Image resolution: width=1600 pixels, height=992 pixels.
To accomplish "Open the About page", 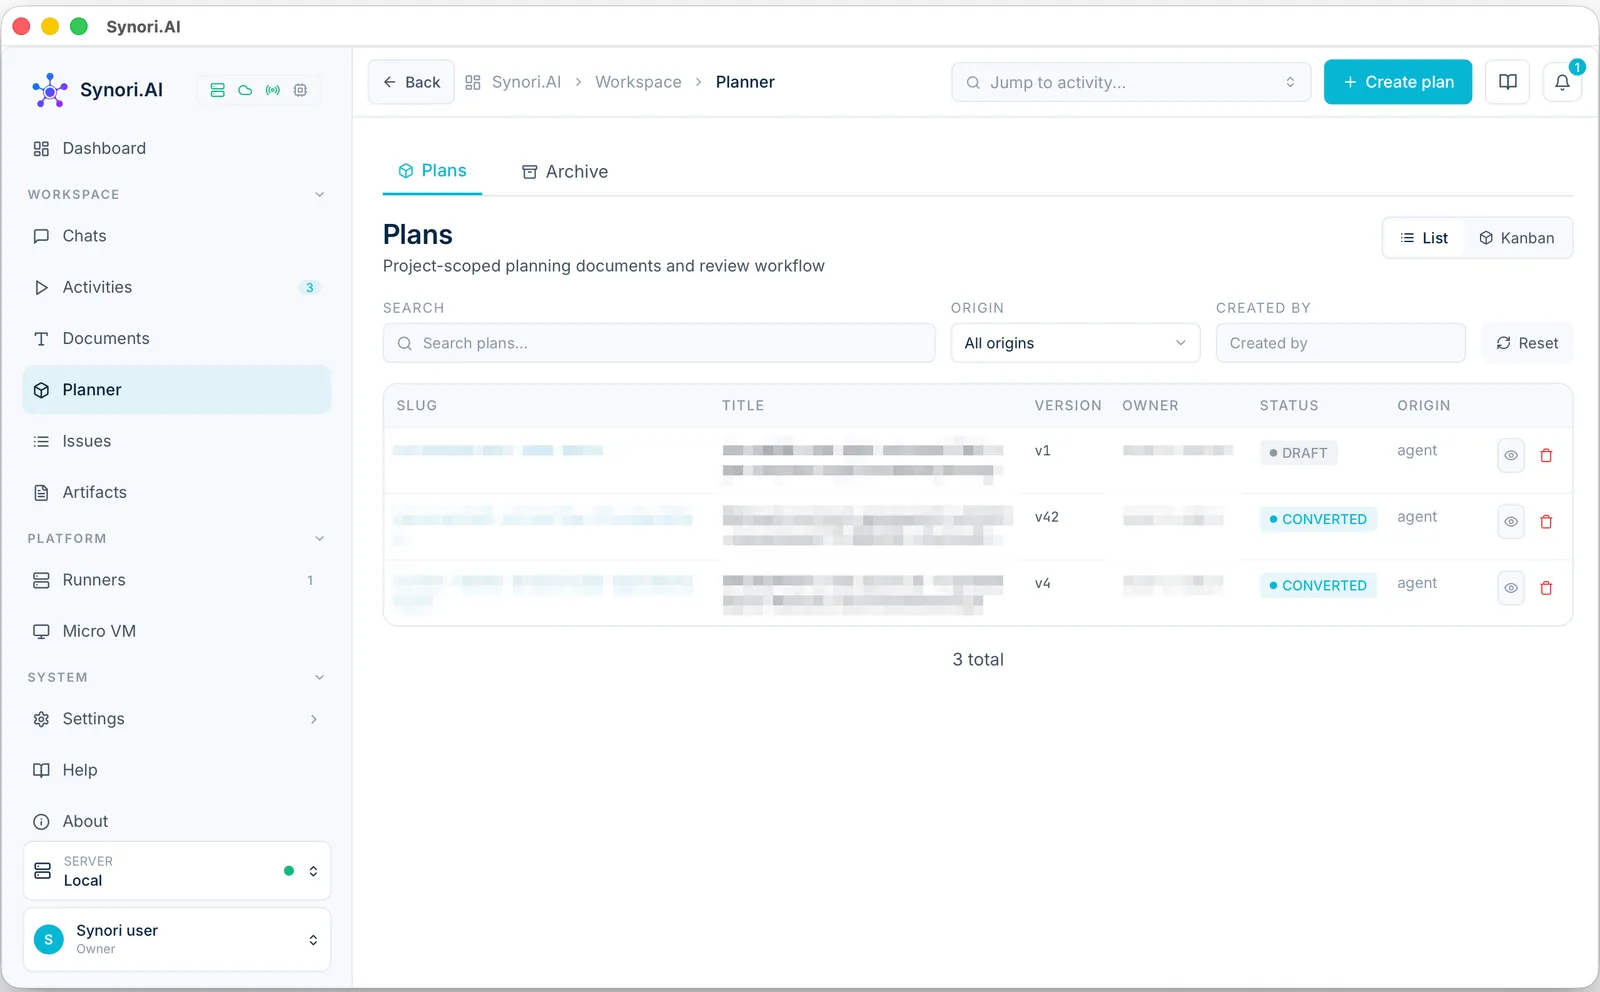I will tap(177, 821).
